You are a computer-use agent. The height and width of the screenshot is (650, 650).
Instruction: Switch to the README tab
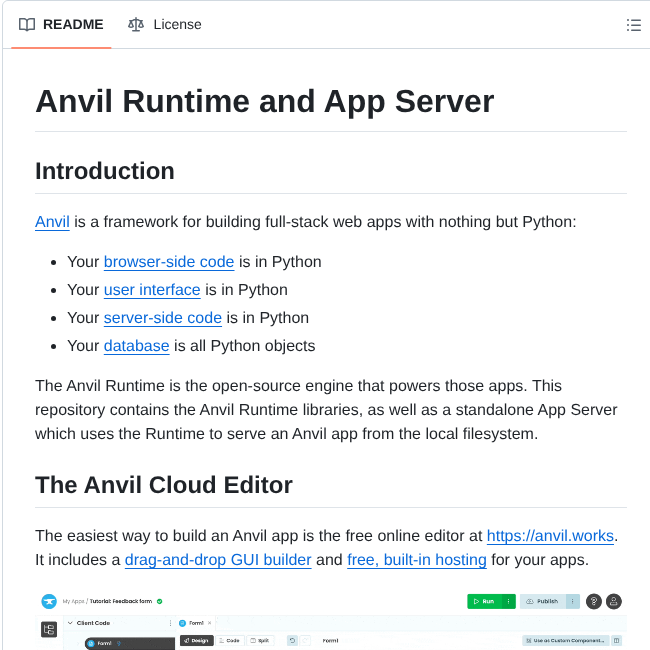point(61,24)
